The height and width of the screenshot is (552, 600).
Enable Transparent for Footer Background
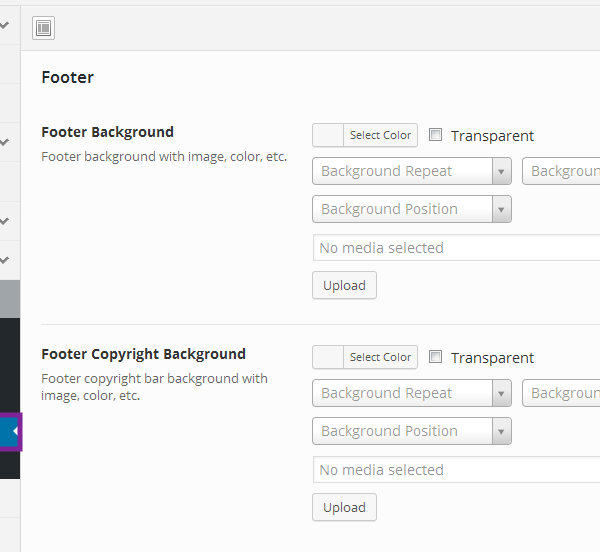click(x=436, y=135)
